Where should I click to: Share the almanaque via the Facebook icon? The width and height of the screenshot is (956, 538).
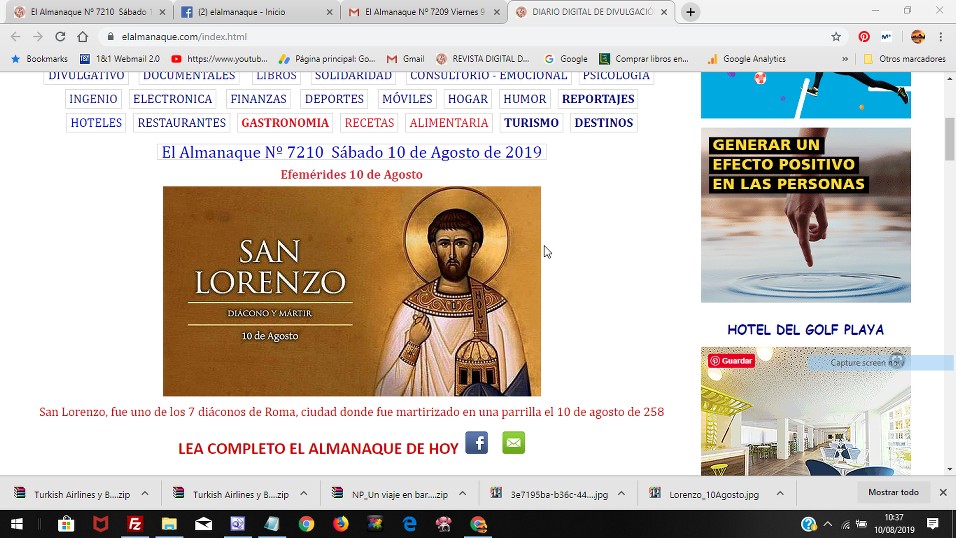[x=476, y=442]
